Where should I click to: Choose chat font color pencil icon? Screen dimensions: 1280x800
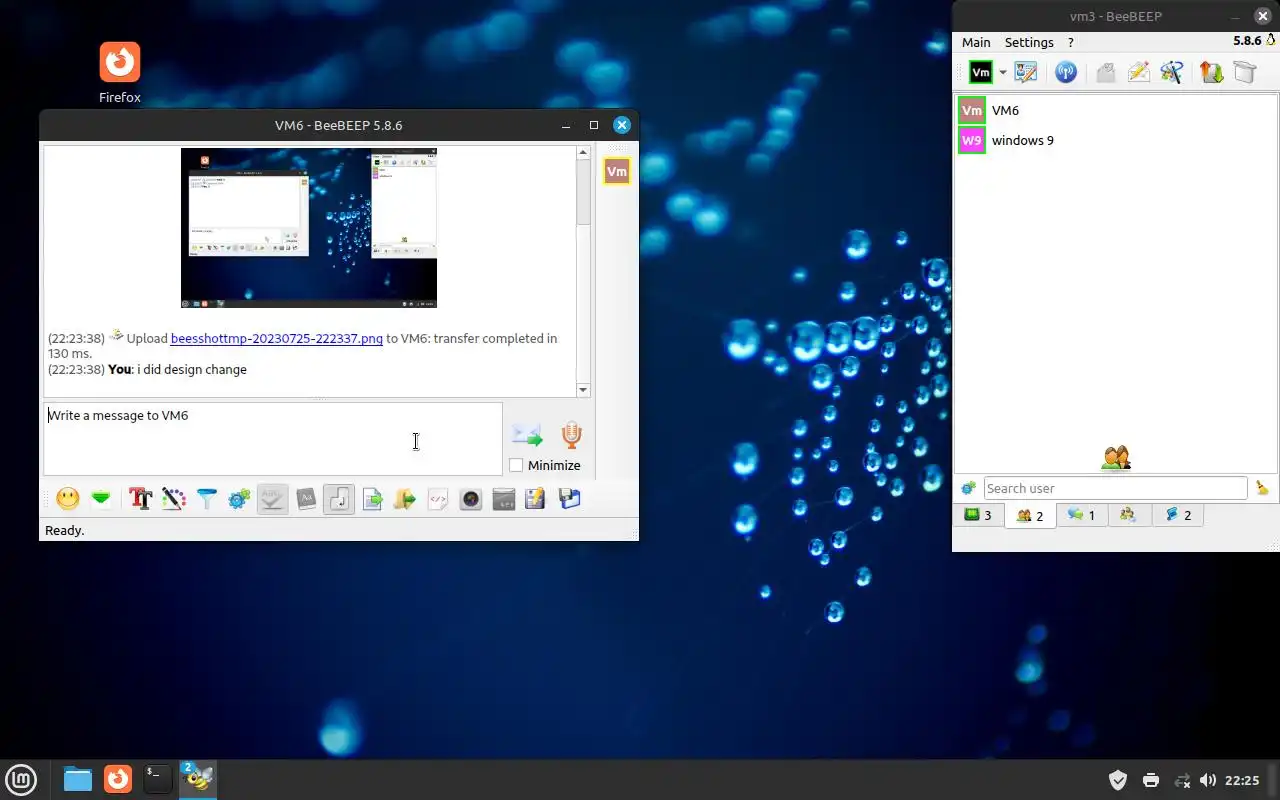click(x=174, y=498)
